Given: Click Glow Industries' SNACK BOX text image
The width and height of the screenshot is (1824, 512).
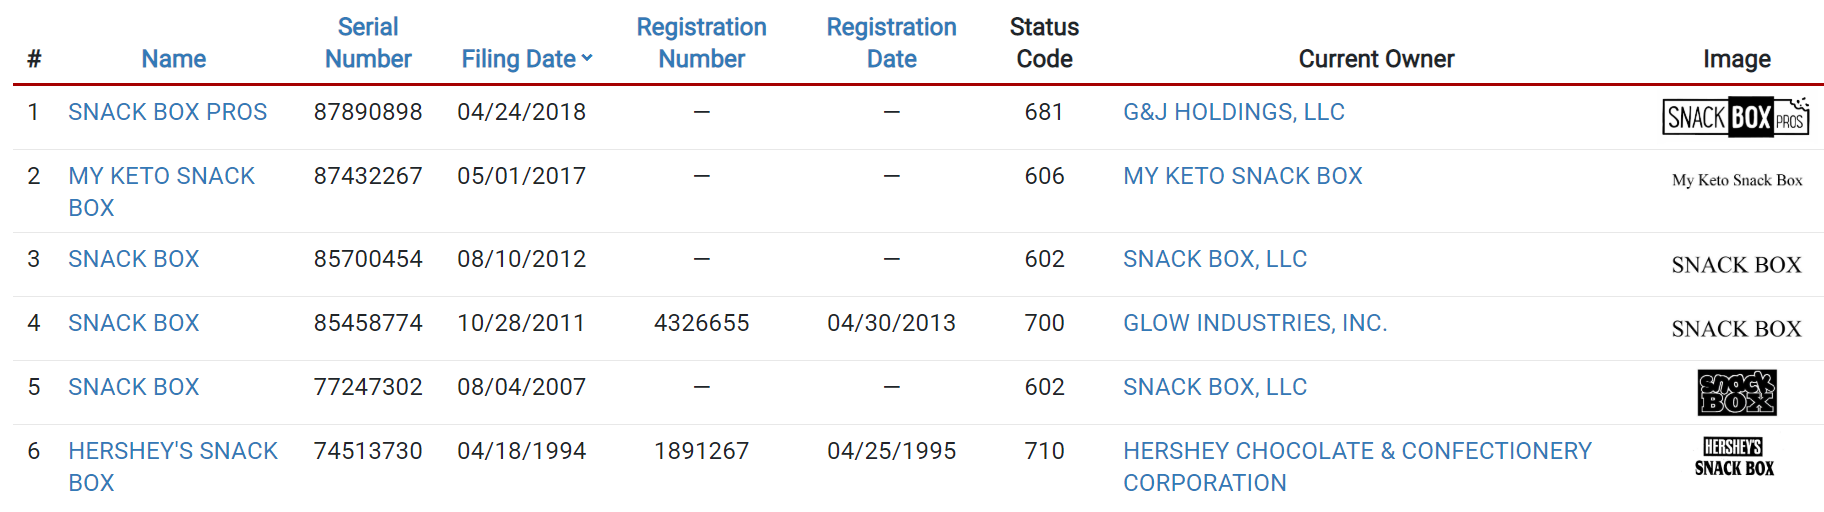Looking at the screenshot, I should [1736, 329].
